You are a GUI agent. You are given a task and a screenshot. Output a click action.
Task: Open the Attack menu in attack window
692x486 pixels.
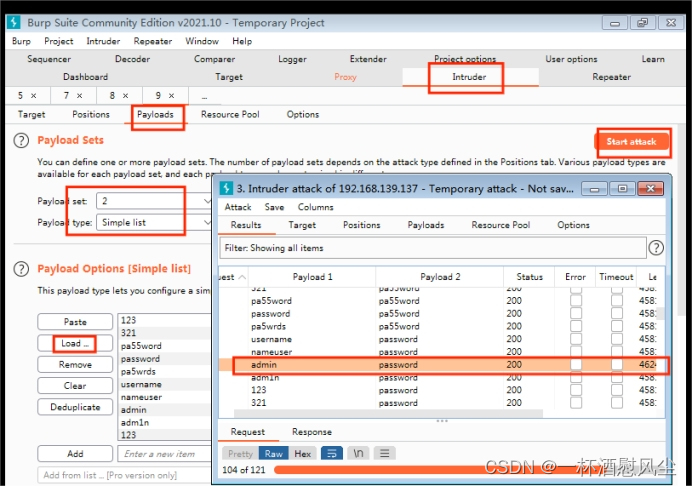pyautogui.click(x=237, y=207)
